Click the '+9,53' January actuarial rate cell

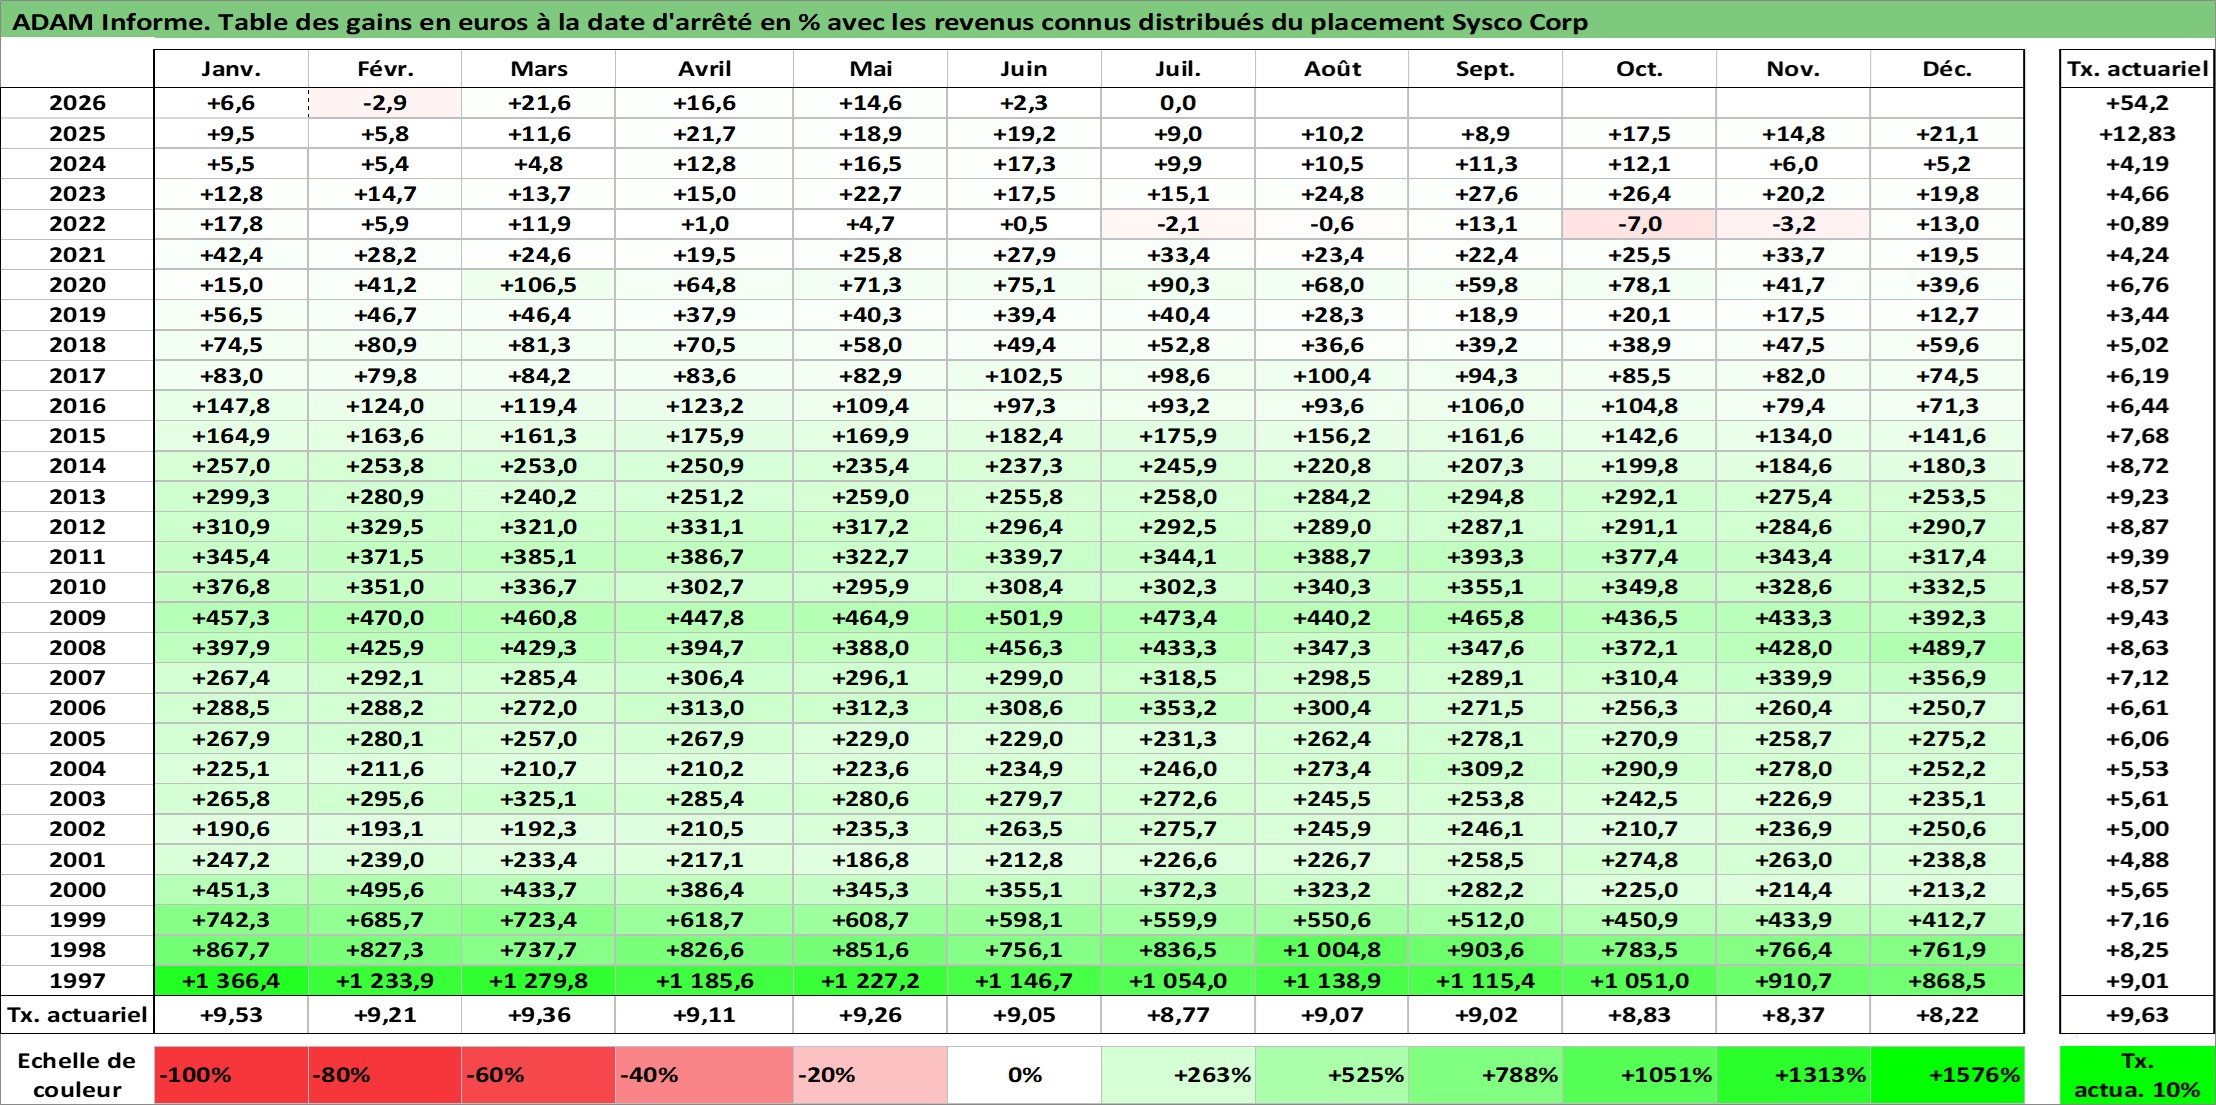[231, 1015]
